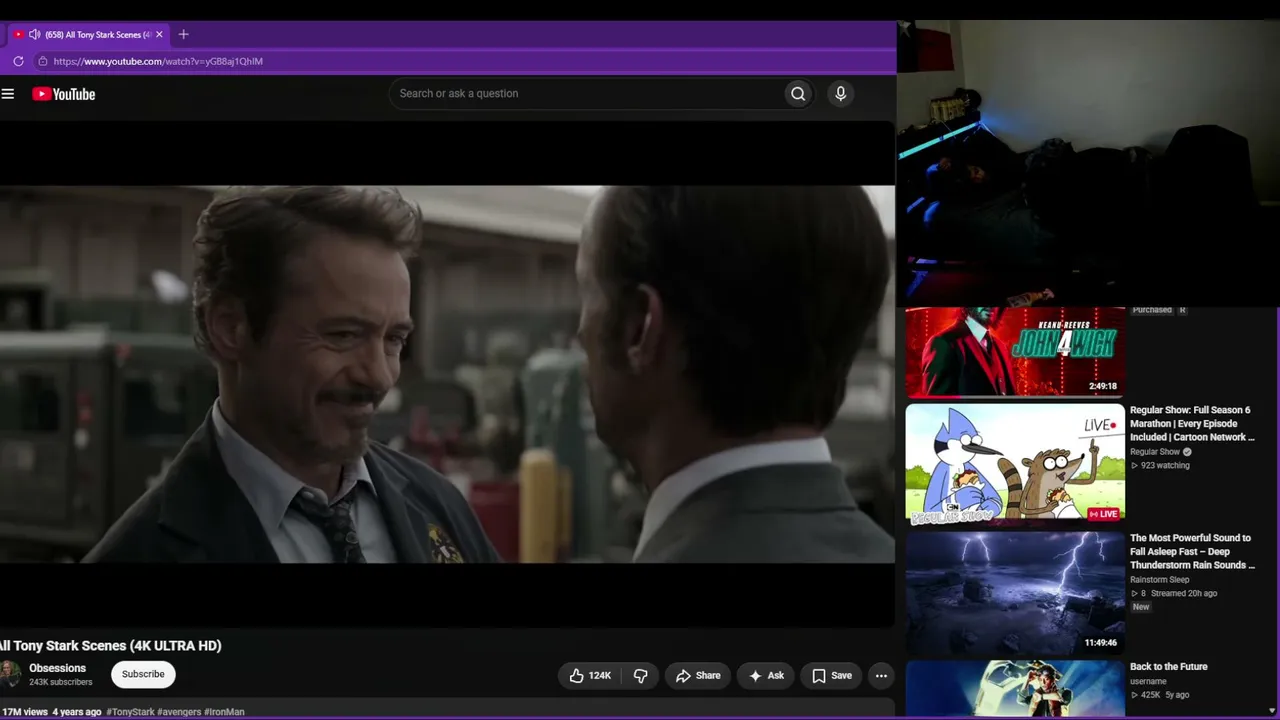Open the Back to the Future title
The width and height of the screenshot is (1280, 720).
(x=1169, y=667)
